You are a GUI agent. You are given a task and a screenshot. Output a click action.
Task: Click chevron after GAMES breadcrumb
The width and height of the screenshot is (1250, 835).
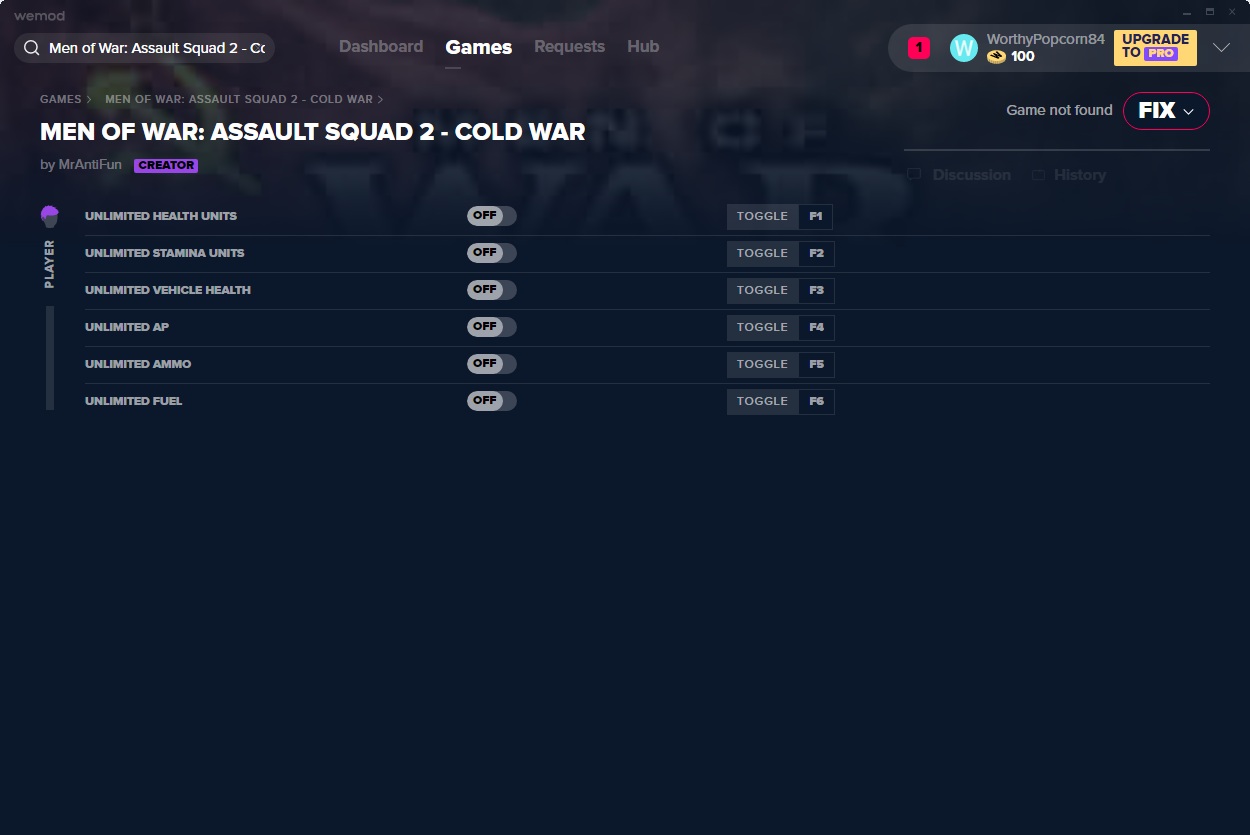[x=89, y=100]
